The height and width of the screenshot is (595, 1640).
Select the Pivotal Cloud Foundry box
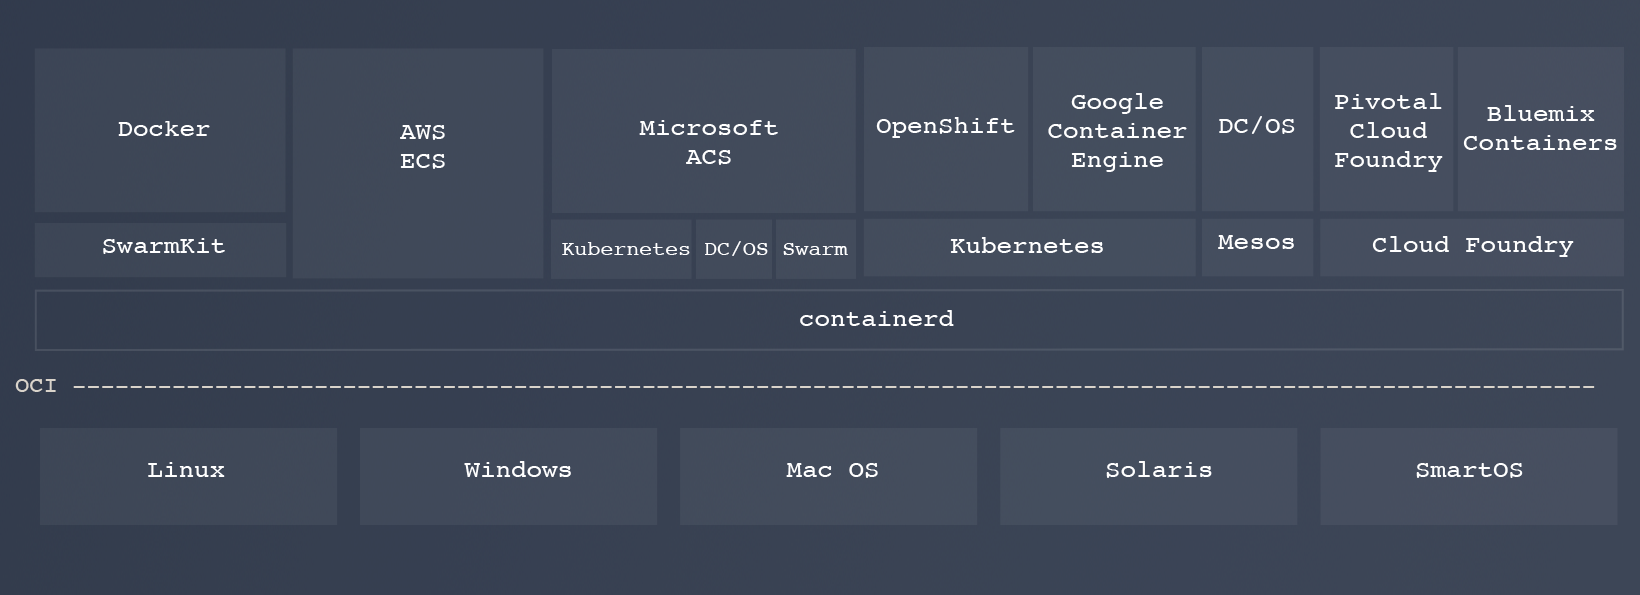[1386, 130]
